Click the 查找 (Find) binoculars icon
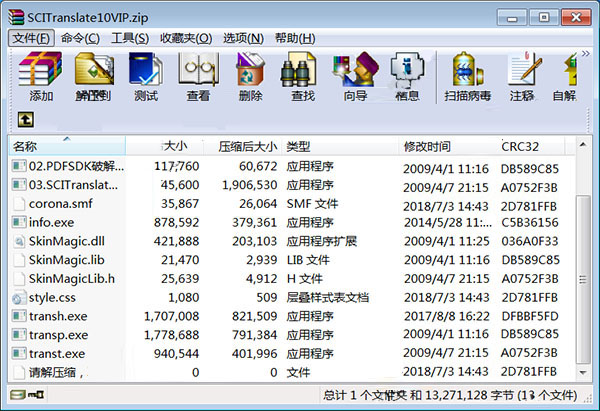The width and height of the screenshot is (600, 411). (x=298, y=69)
